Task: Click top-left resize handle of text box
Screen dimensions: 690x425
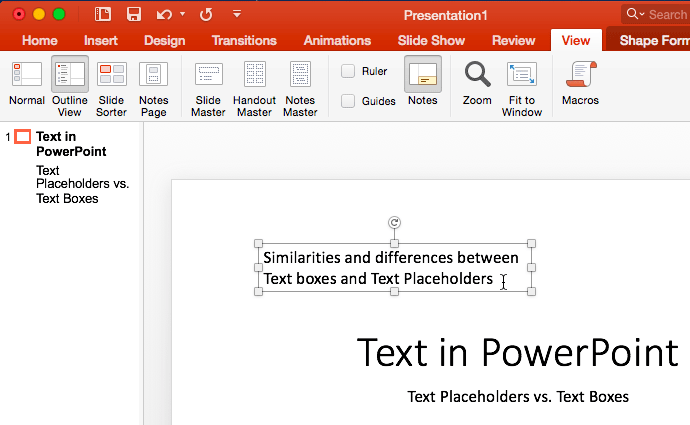Action: coord(258,243)
